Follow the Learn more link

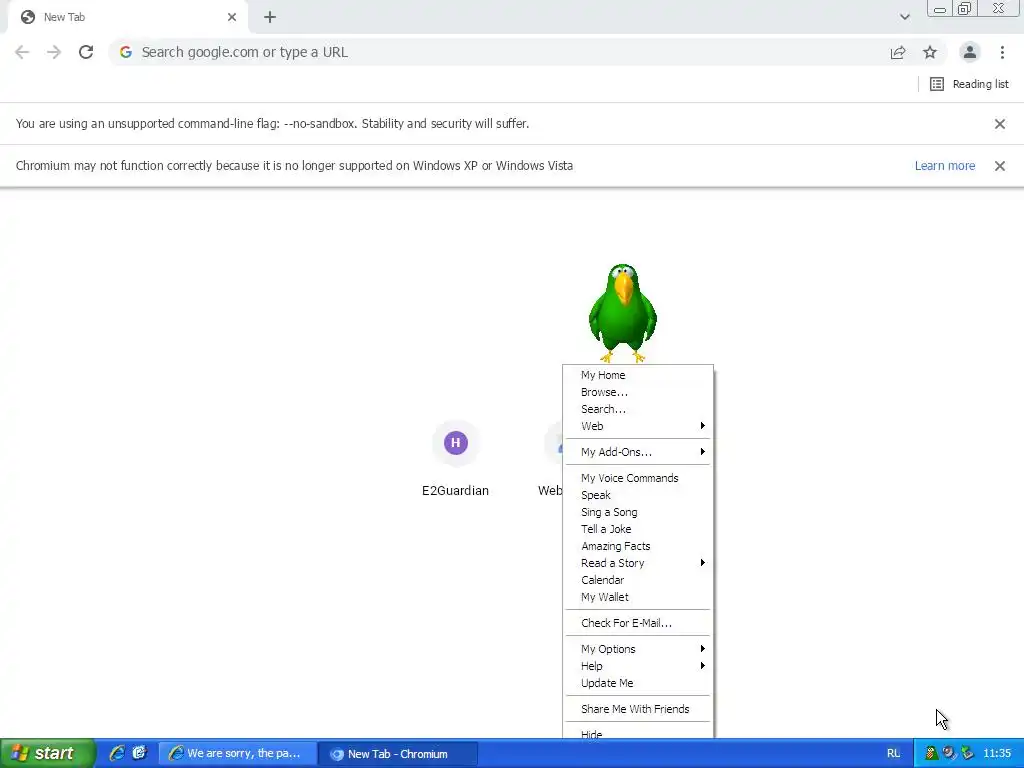(944, 166)
